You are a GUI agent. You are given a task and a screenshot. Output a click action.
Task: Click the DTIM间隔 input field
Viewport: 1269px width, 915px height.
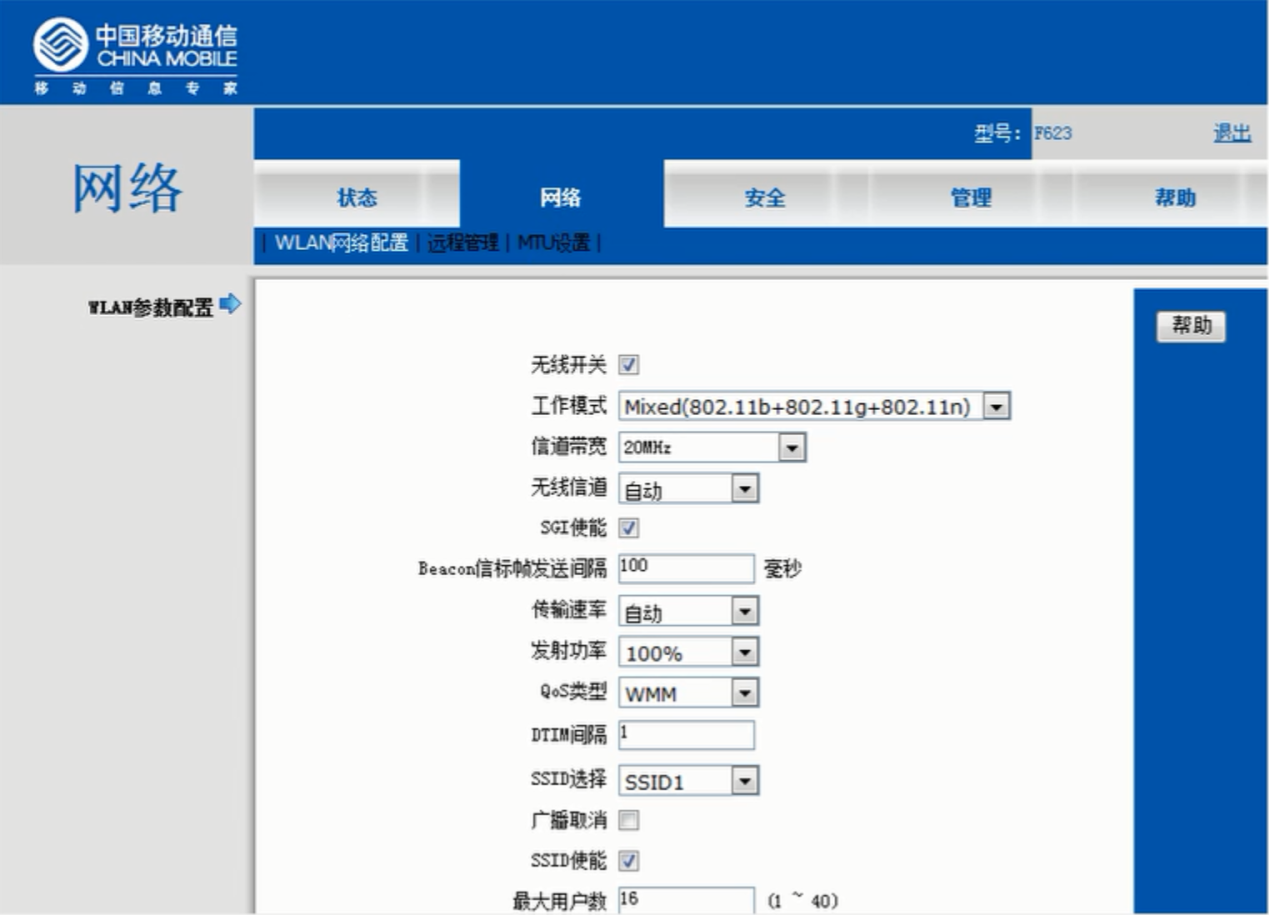point(686,735)
